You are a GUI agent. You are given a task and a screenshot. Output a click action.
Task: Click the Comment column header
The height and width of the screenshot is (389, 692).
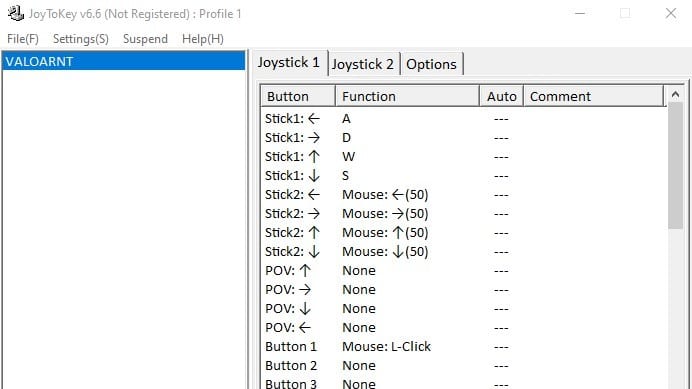pyautogui.click(x=593, y=96)
